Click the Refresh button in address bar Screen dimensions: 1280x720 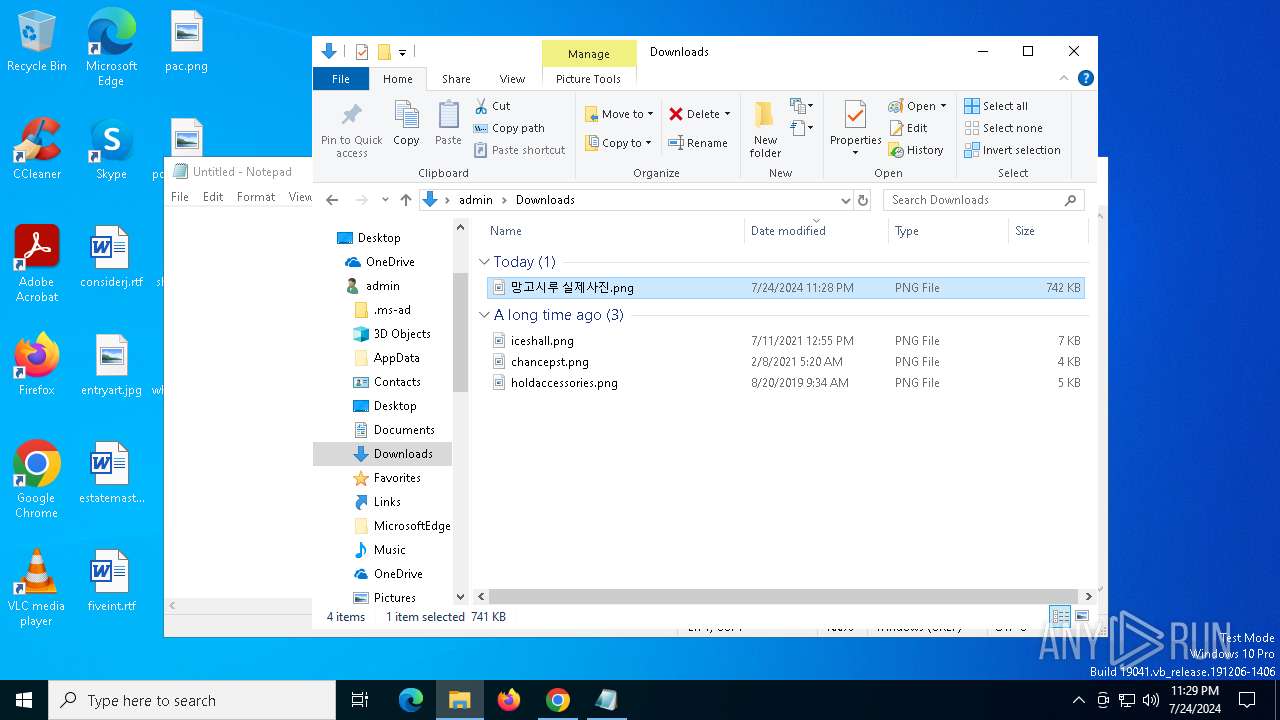pyautogui.click(x=864, y=200)
